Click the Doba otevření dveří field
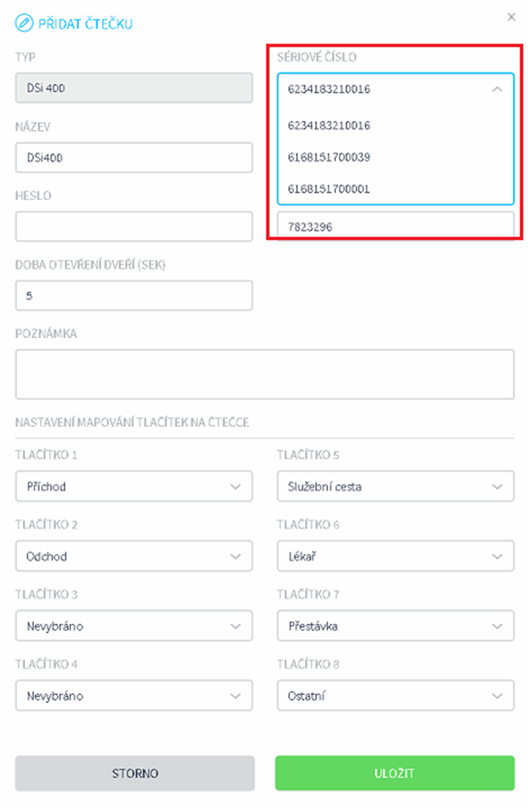This screenshot has width=530, height=807. [134, 295]
